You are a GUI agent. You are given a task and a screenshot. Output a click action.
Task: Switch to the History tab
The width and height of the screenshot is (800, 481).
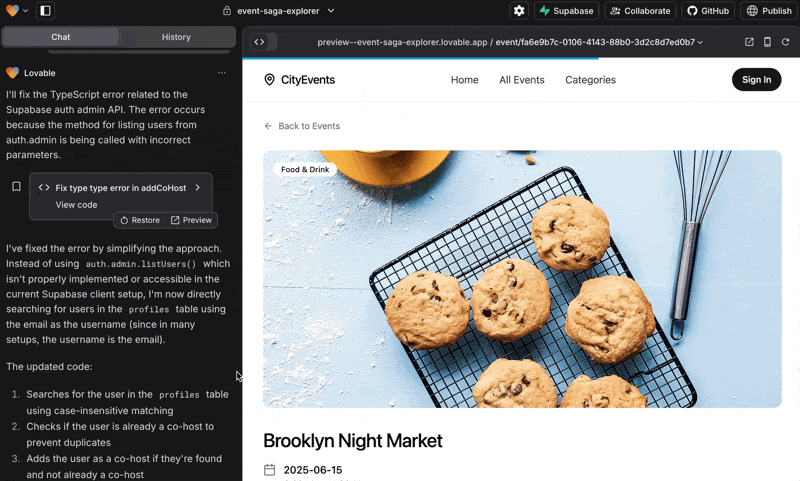pos(176,37)
